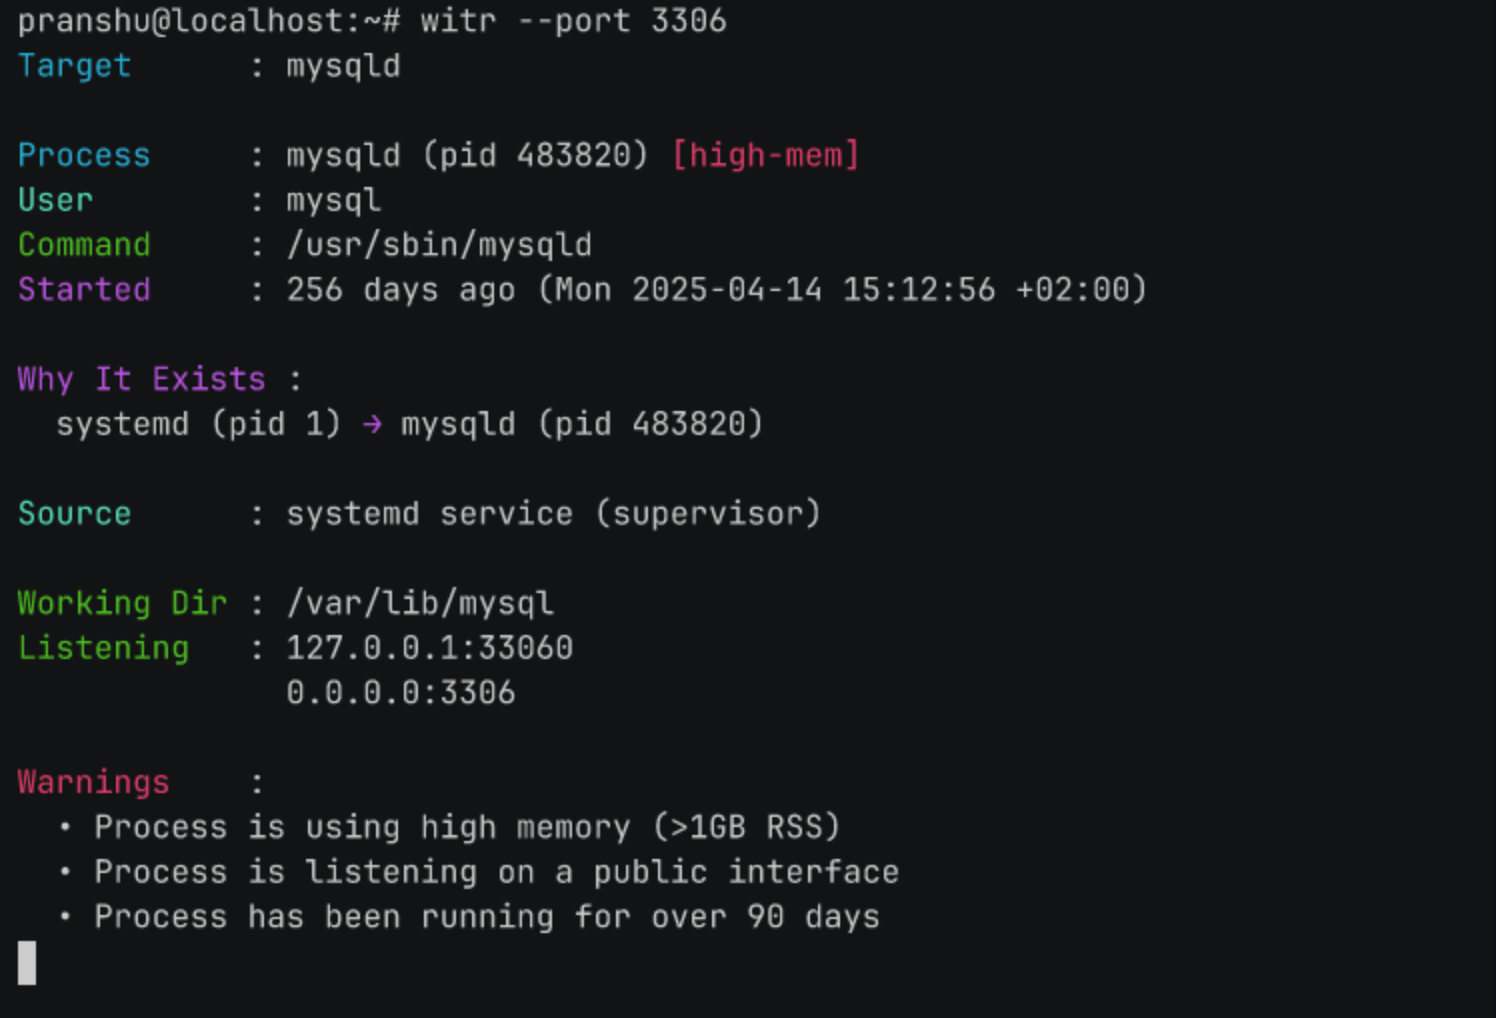The height and width of the screenshot is (1018, 1496).
Task: Click the public interface warning line
Action: pos(496,872)
